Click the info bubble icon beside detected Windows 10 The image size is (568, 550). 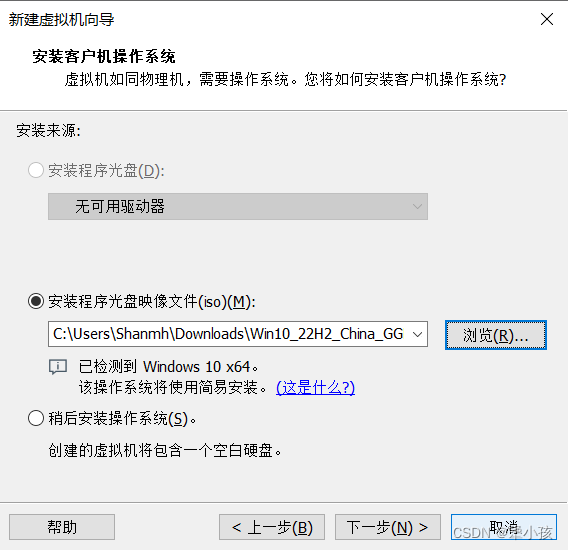coord(58,367)
